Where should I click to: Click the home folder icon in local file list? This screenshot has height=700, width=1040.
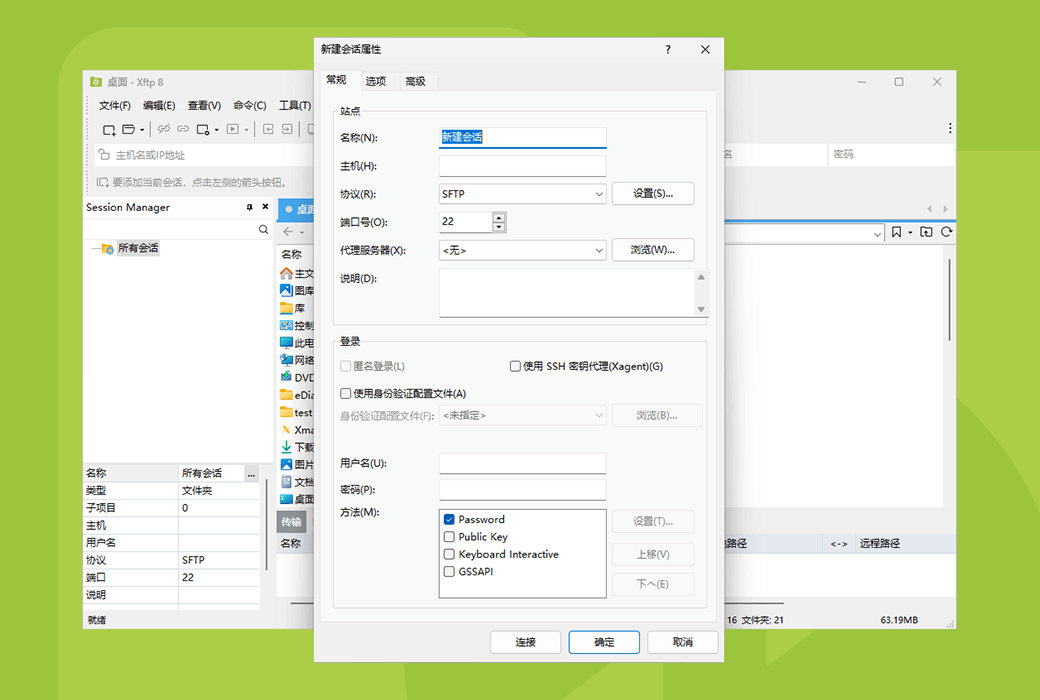point(287,273)
